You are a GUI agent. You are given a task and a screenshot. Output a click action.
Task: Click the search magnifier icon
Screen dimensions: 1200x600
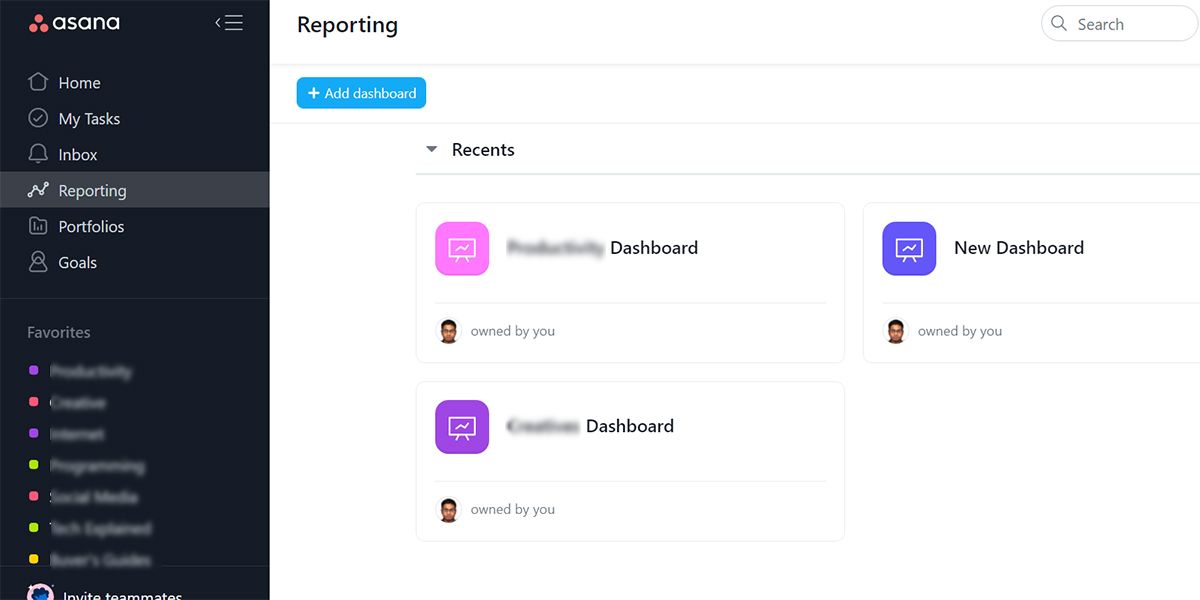1059,24
